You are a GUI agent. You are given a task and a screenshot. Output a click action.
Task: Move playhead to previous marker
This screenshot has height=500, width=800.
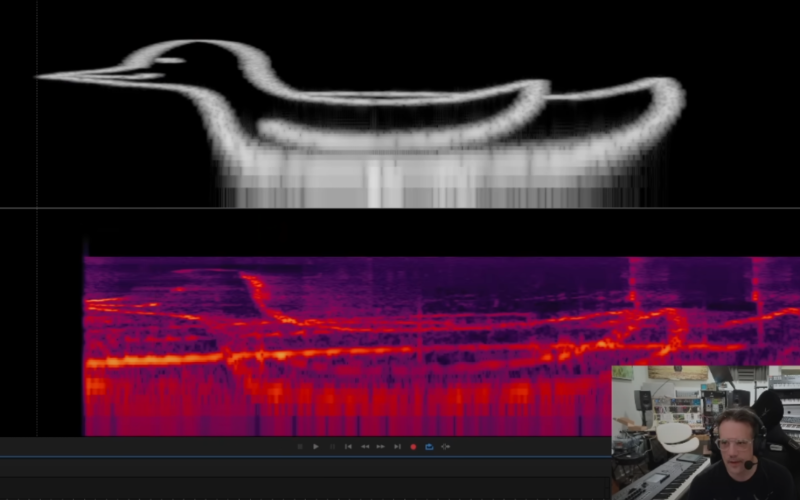tap(348, 446)
